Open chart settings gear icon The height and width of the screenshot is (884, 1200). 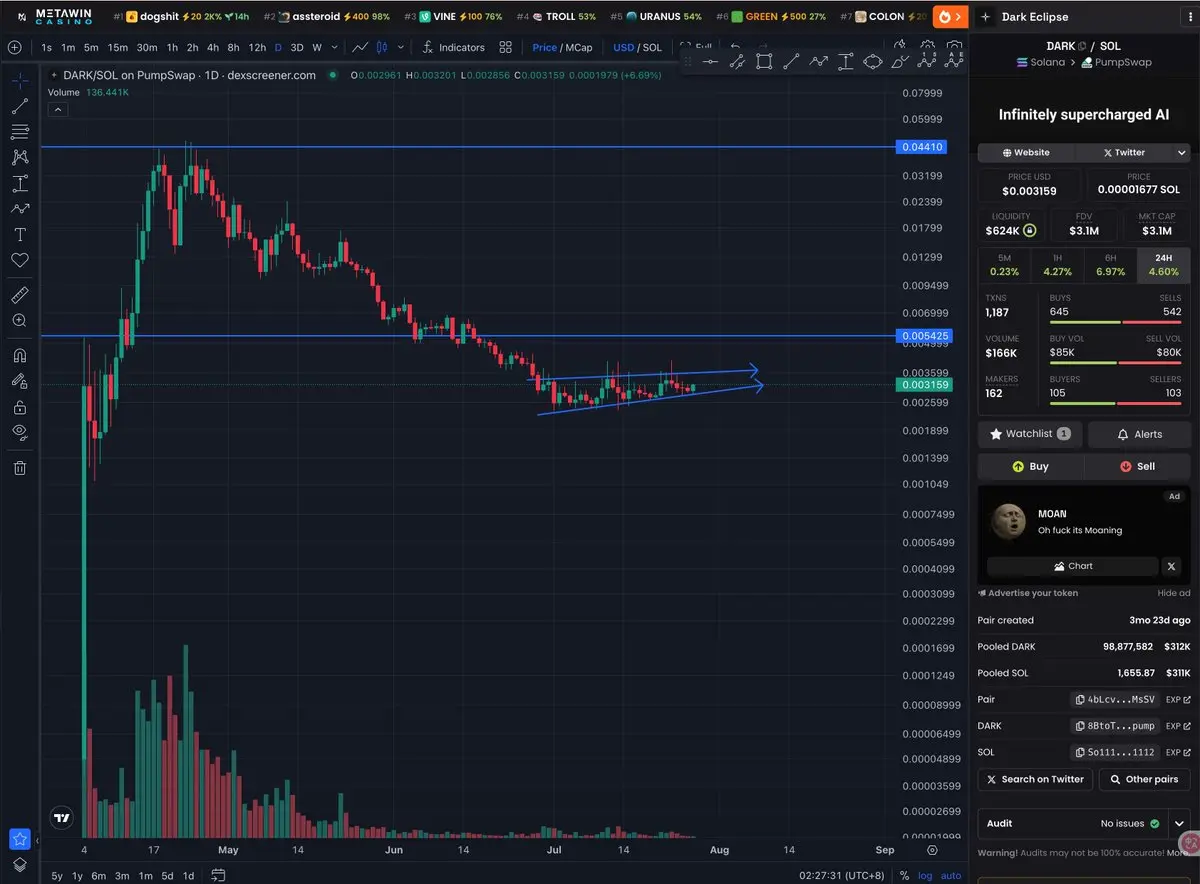pyautogui.click(x=932, y=850)
